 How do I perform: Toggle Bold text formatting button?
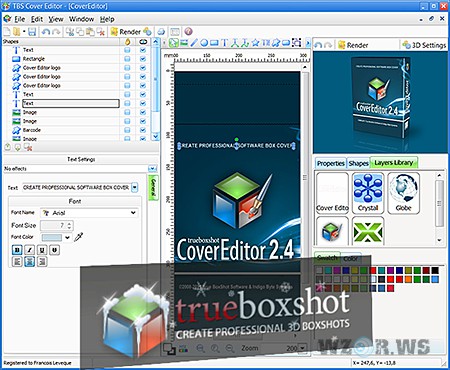17,250
